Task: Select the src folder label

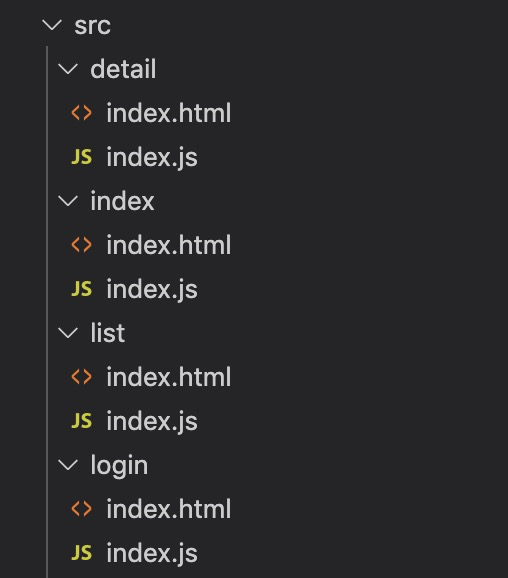Action: [x=93, y=26]
